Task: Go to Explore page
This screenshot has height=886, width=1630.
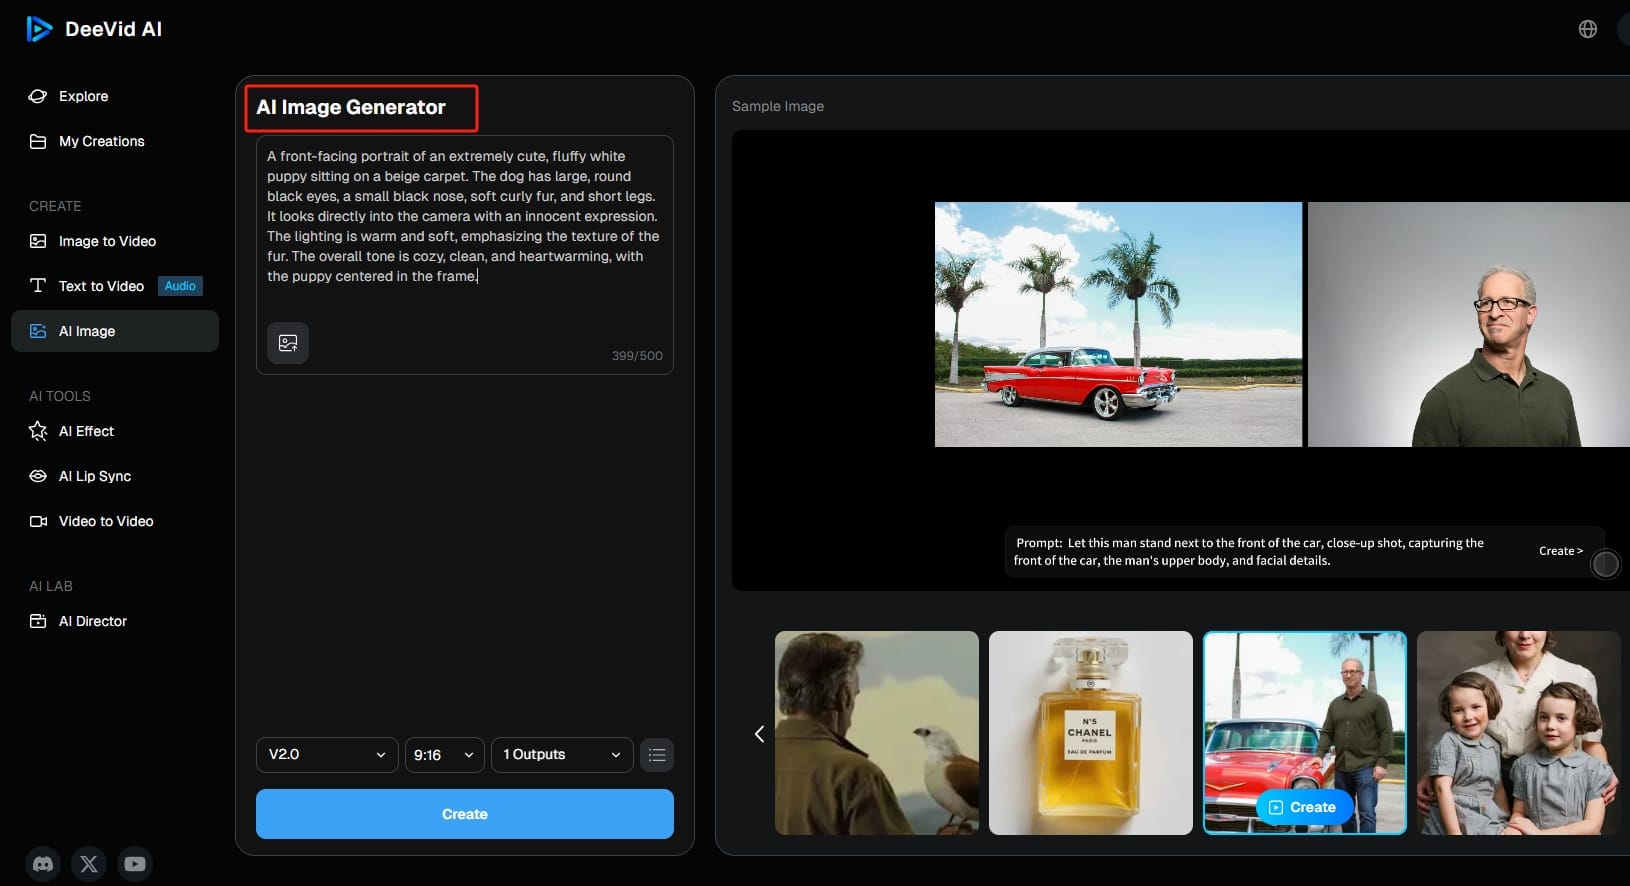Action: (83, 96)
